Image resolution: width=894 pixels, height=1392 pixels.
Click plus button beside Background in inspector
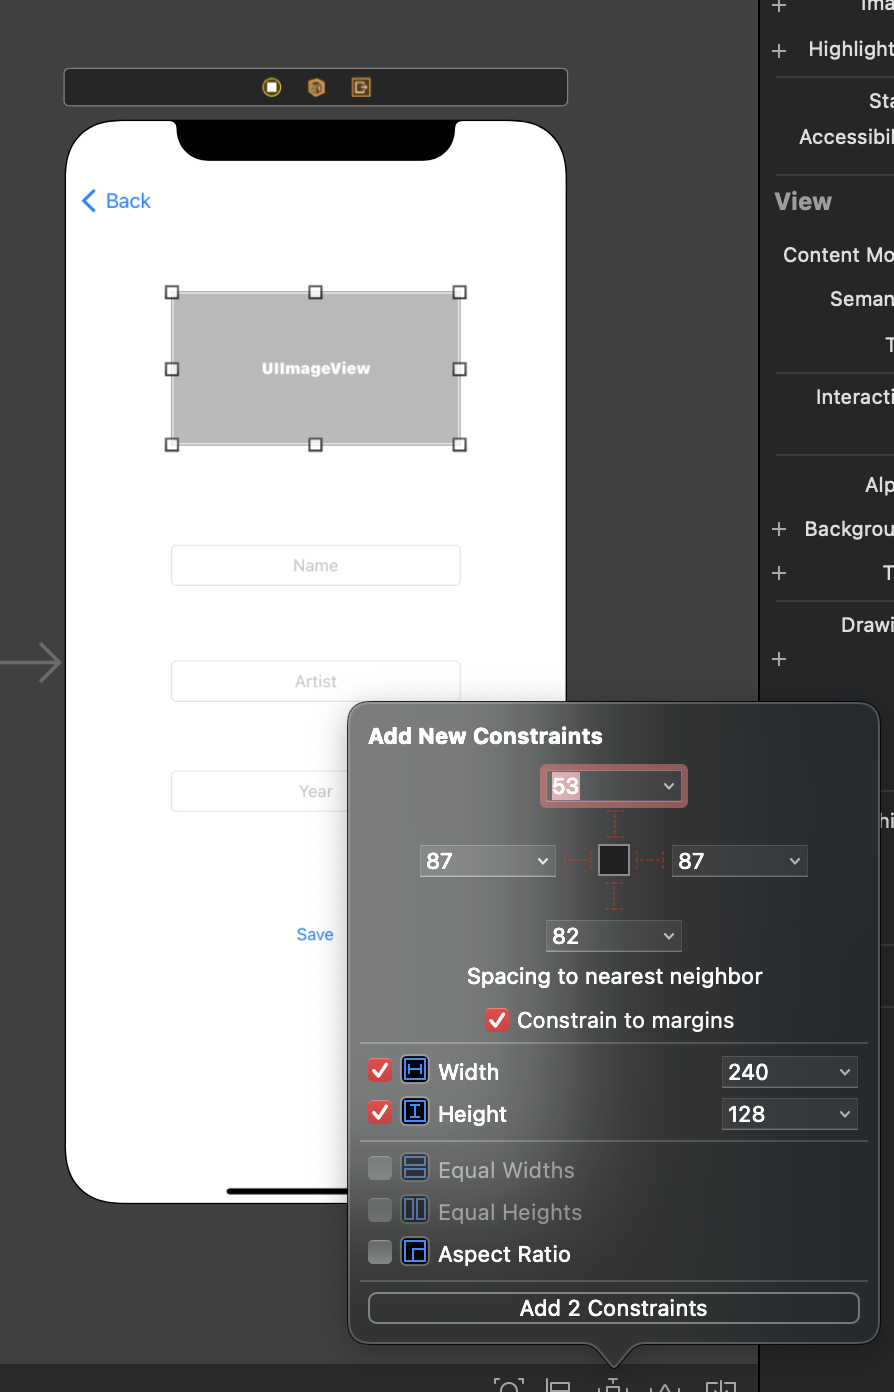pyautogui.click(x=779, y=529)
